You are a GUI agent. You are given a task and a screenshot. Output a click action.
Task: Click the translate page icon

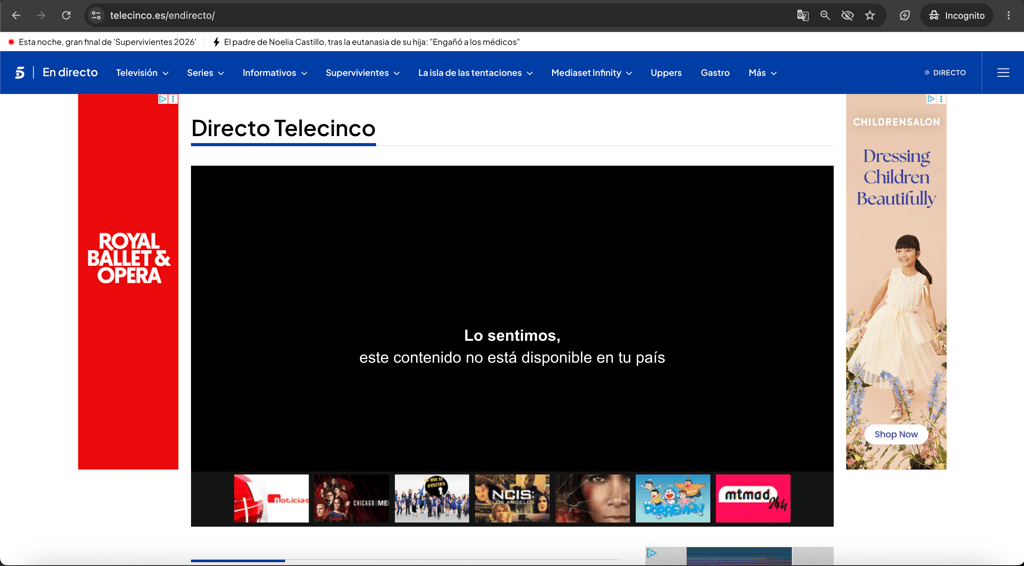(x=803, y=15)
